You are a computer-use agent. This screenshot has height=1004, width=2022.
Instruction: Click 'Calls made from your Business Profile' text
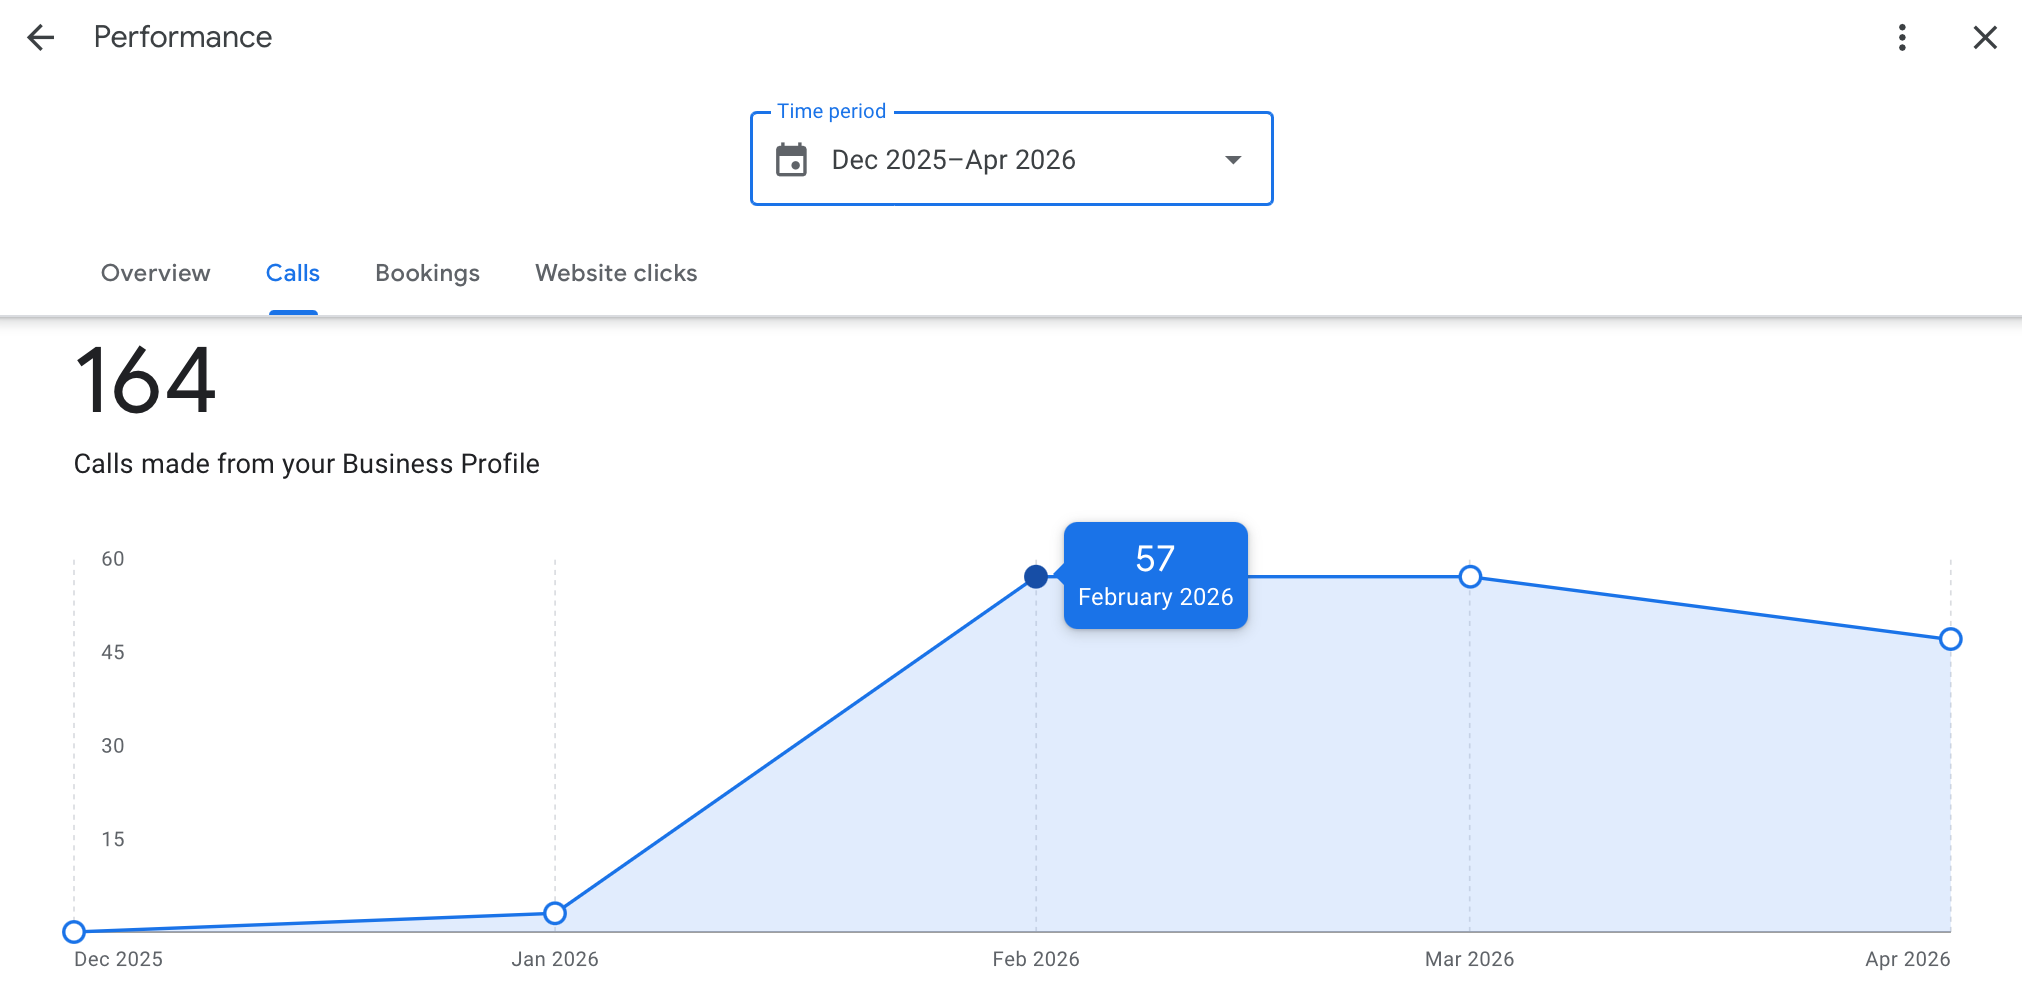pos(306,464)
